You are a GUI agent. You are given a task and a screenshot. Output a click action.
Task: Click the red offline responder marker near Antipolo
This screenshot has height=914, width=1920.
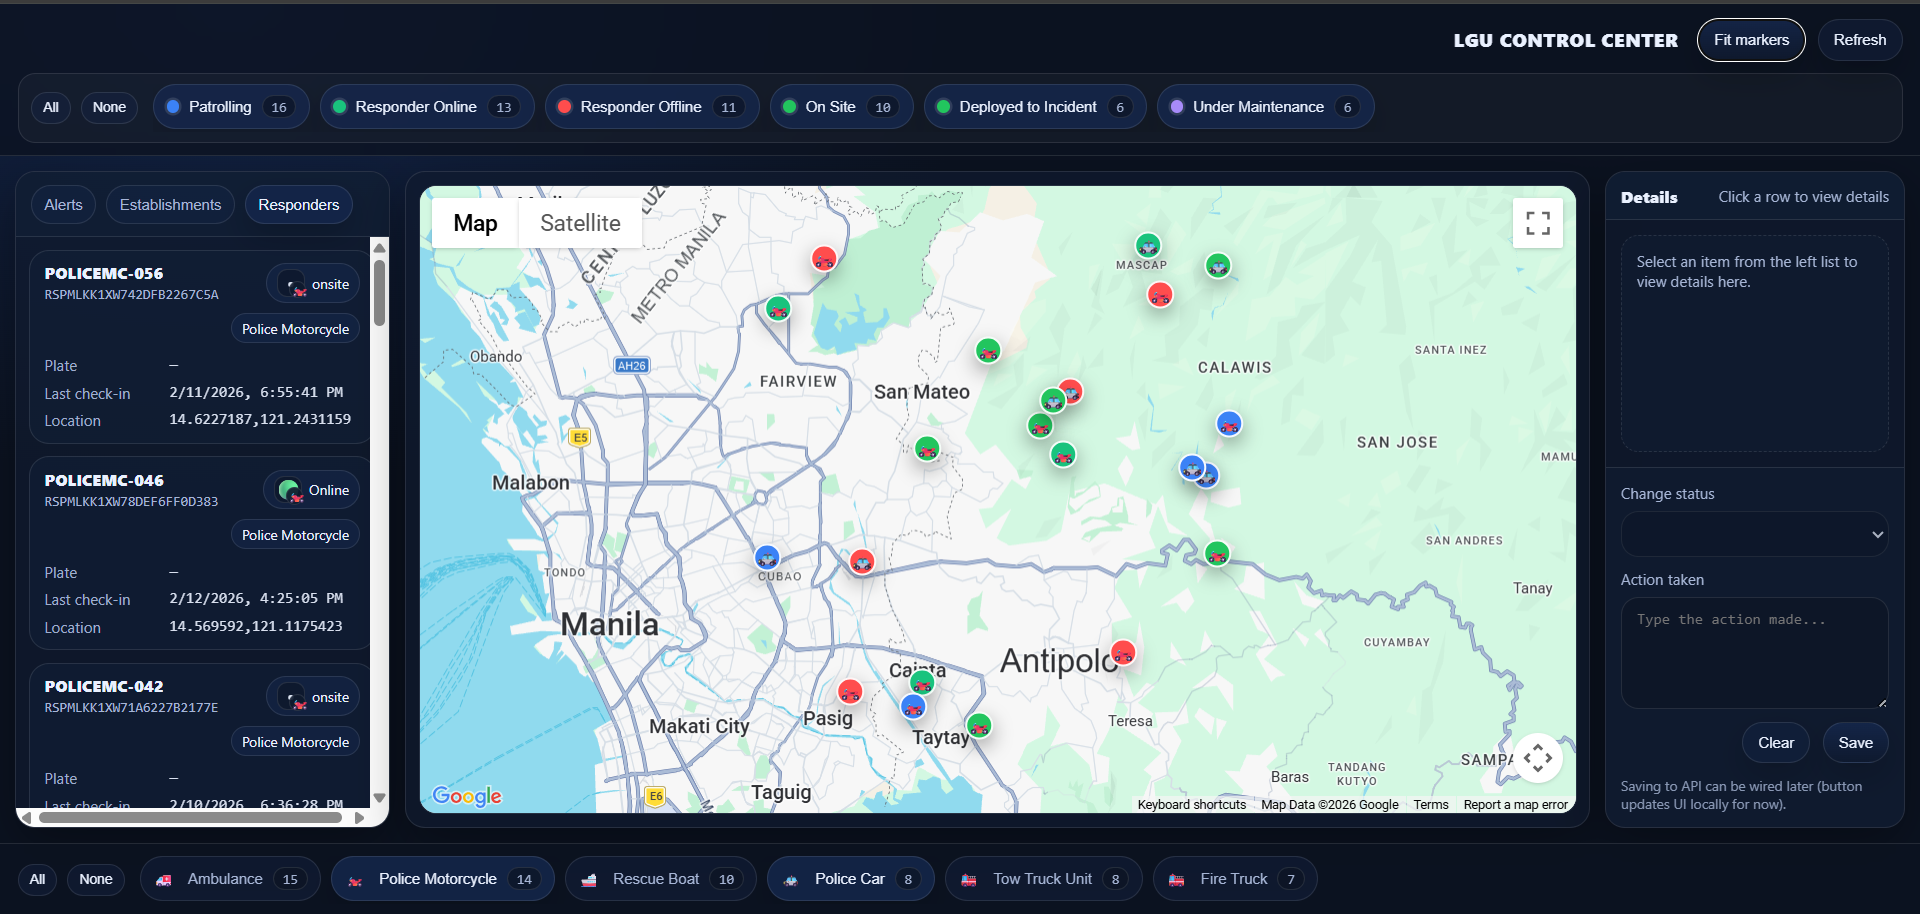coord(1123,652)
